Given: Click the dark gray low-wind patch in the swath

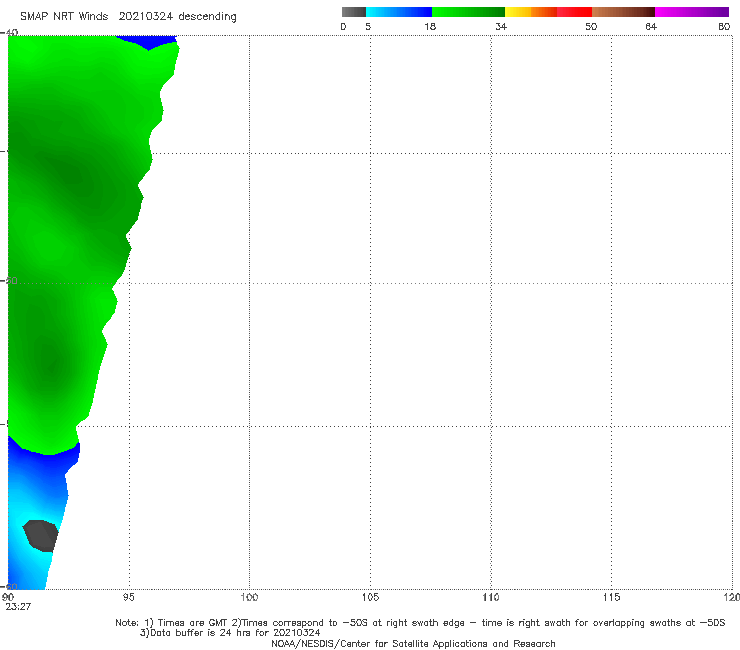Looking at the screenshot, I should (x=42, y=535).
